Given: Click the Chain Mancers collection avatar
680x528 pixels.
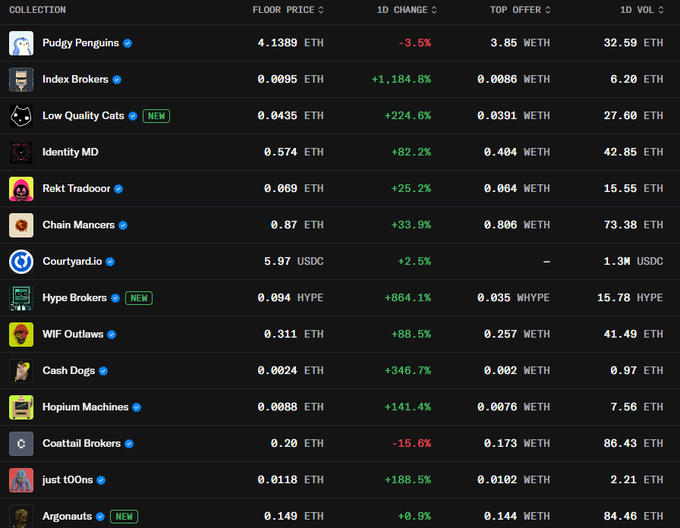Looking at the screenshot, I should coord(21,225).
